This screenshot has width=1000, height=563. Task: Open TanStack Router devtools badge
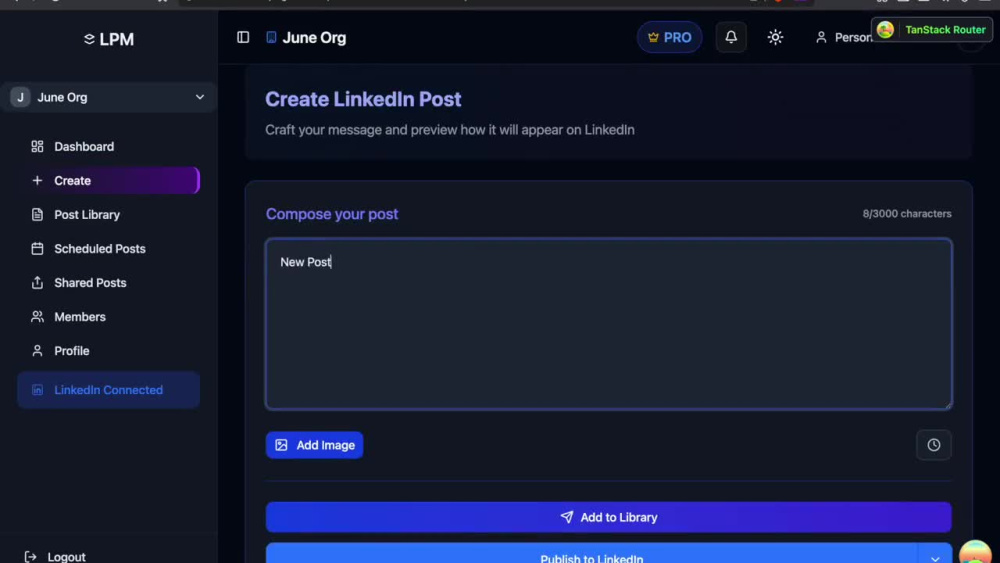[x=932, y=30]
